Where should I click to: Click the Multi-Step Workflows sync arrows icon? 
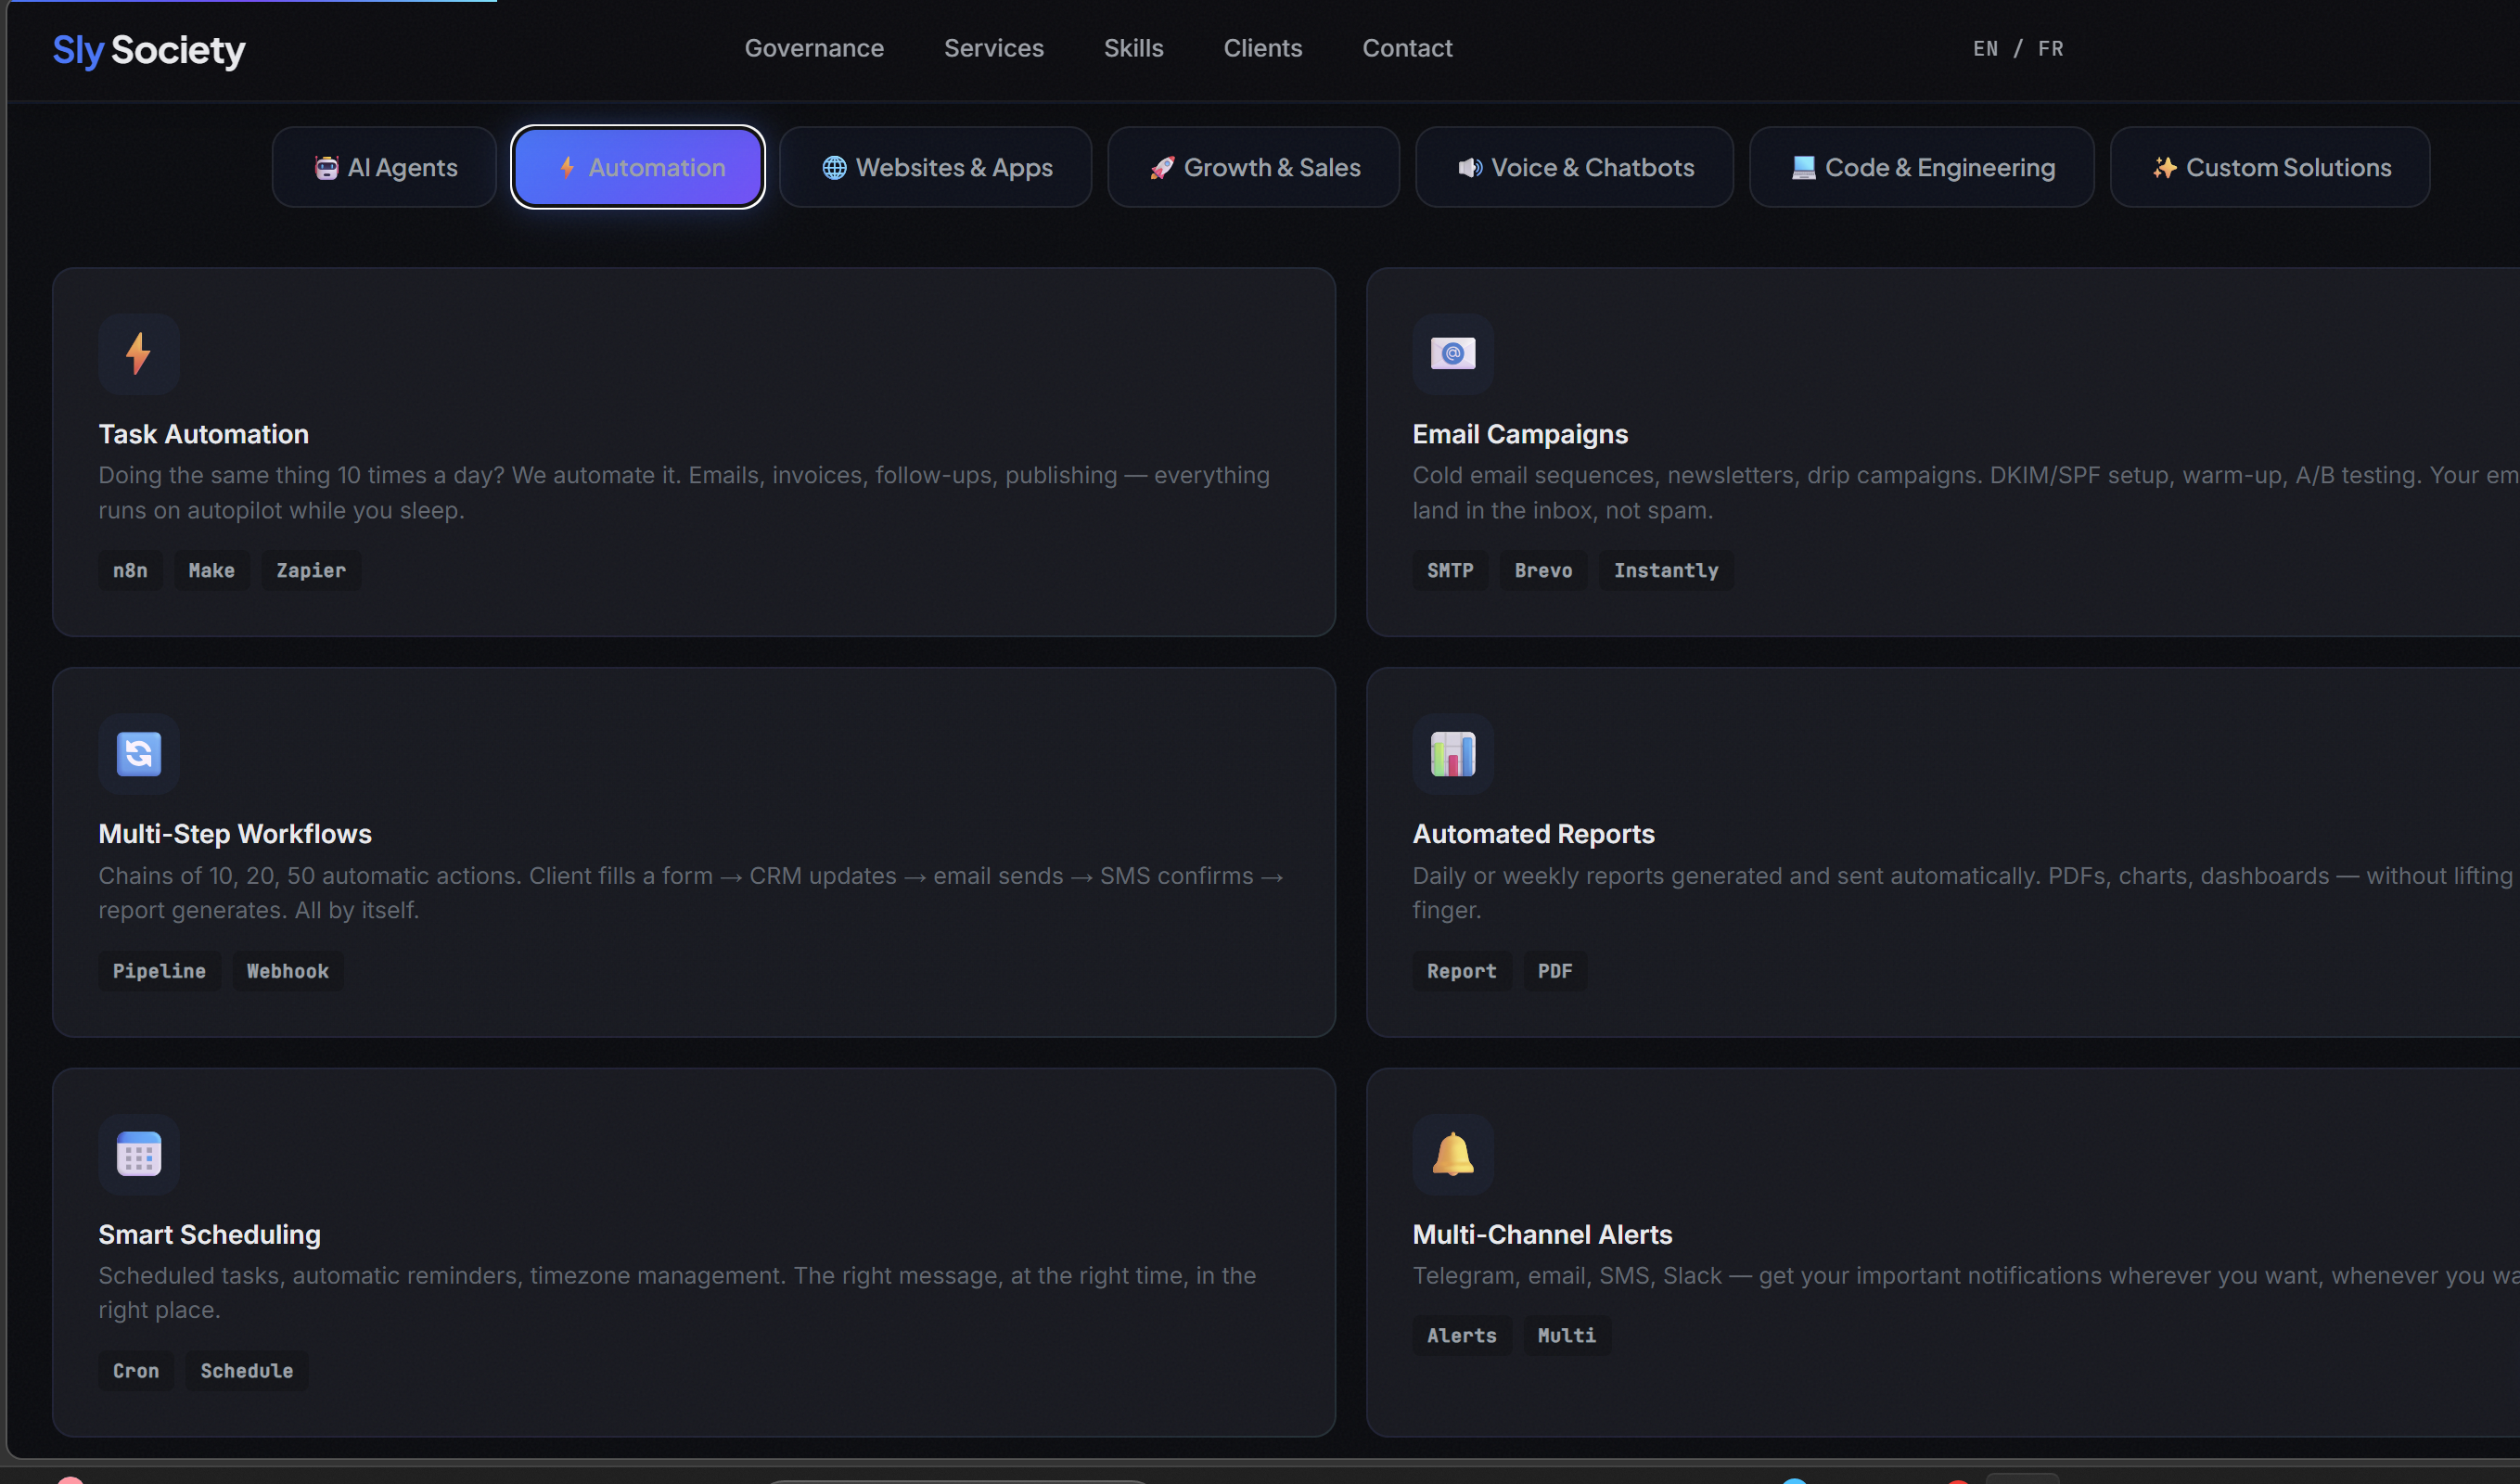click(138, 754)
